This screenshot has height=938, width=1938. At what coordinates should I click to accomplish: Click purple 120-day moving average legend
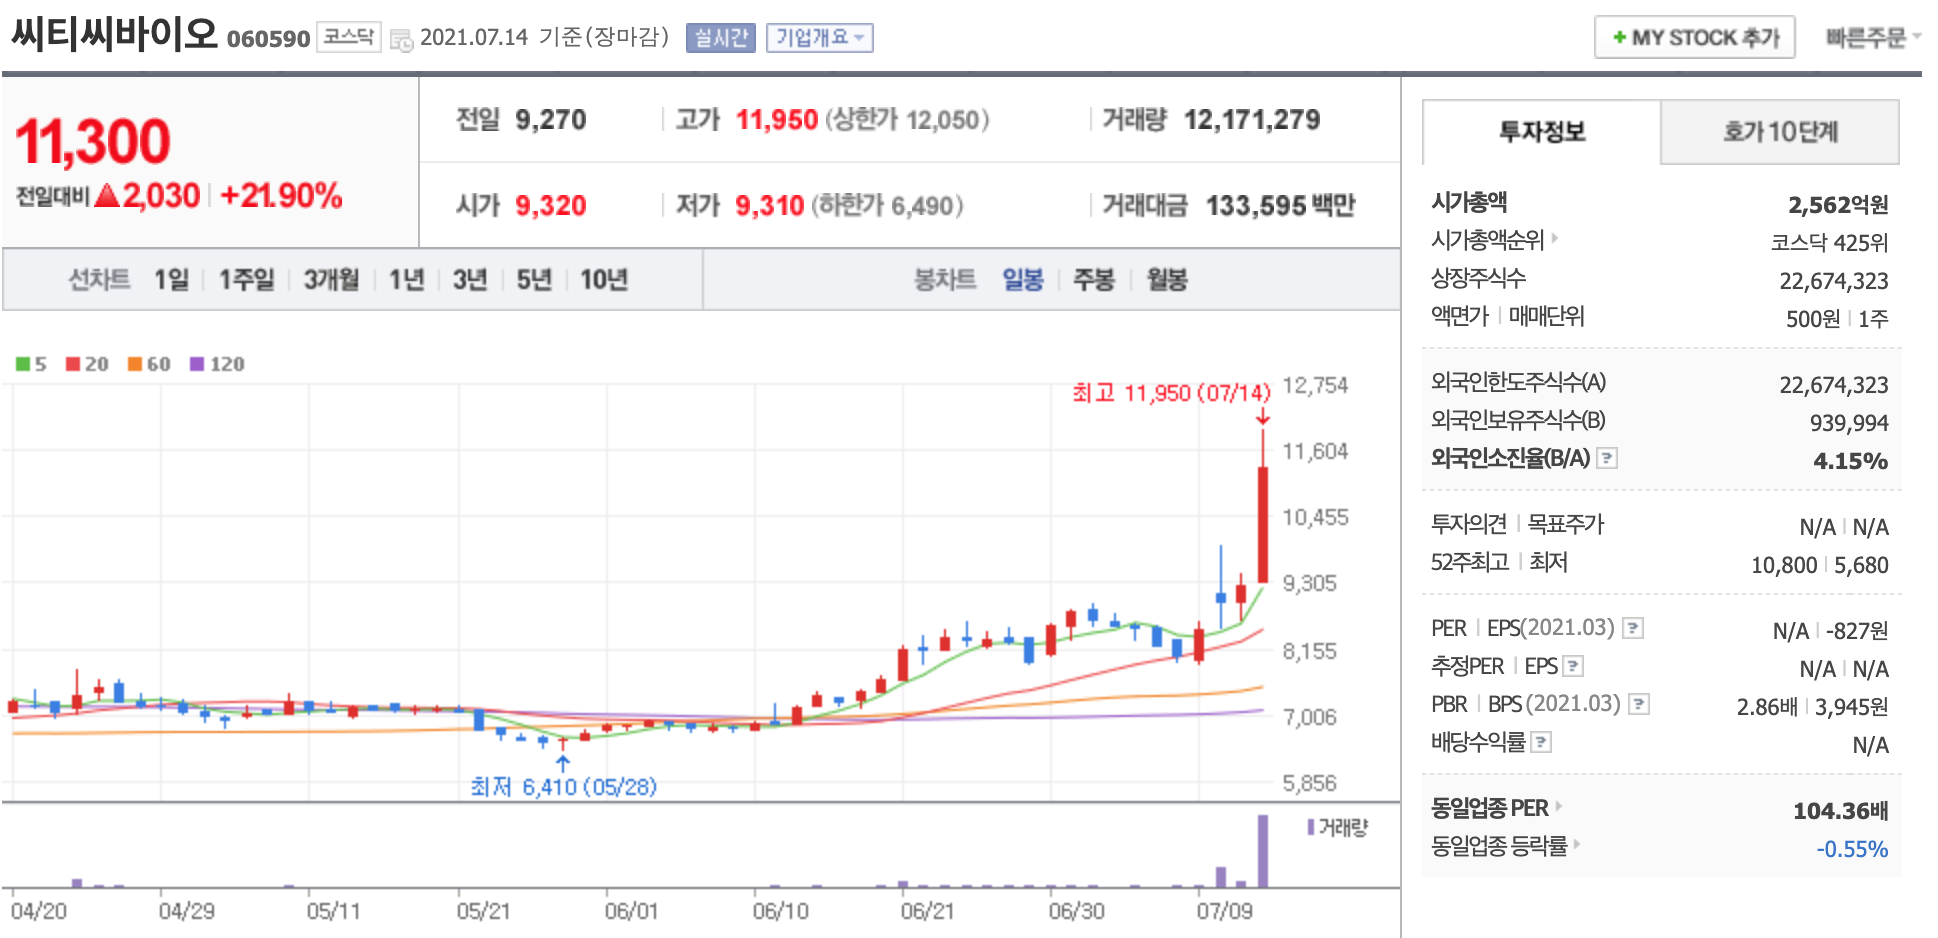(217, 364)
